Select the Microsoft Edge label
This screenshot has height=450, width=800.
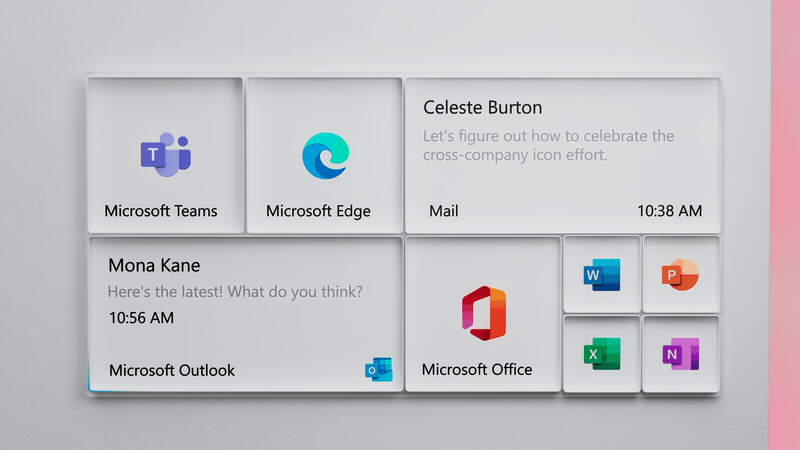(318, 211)
